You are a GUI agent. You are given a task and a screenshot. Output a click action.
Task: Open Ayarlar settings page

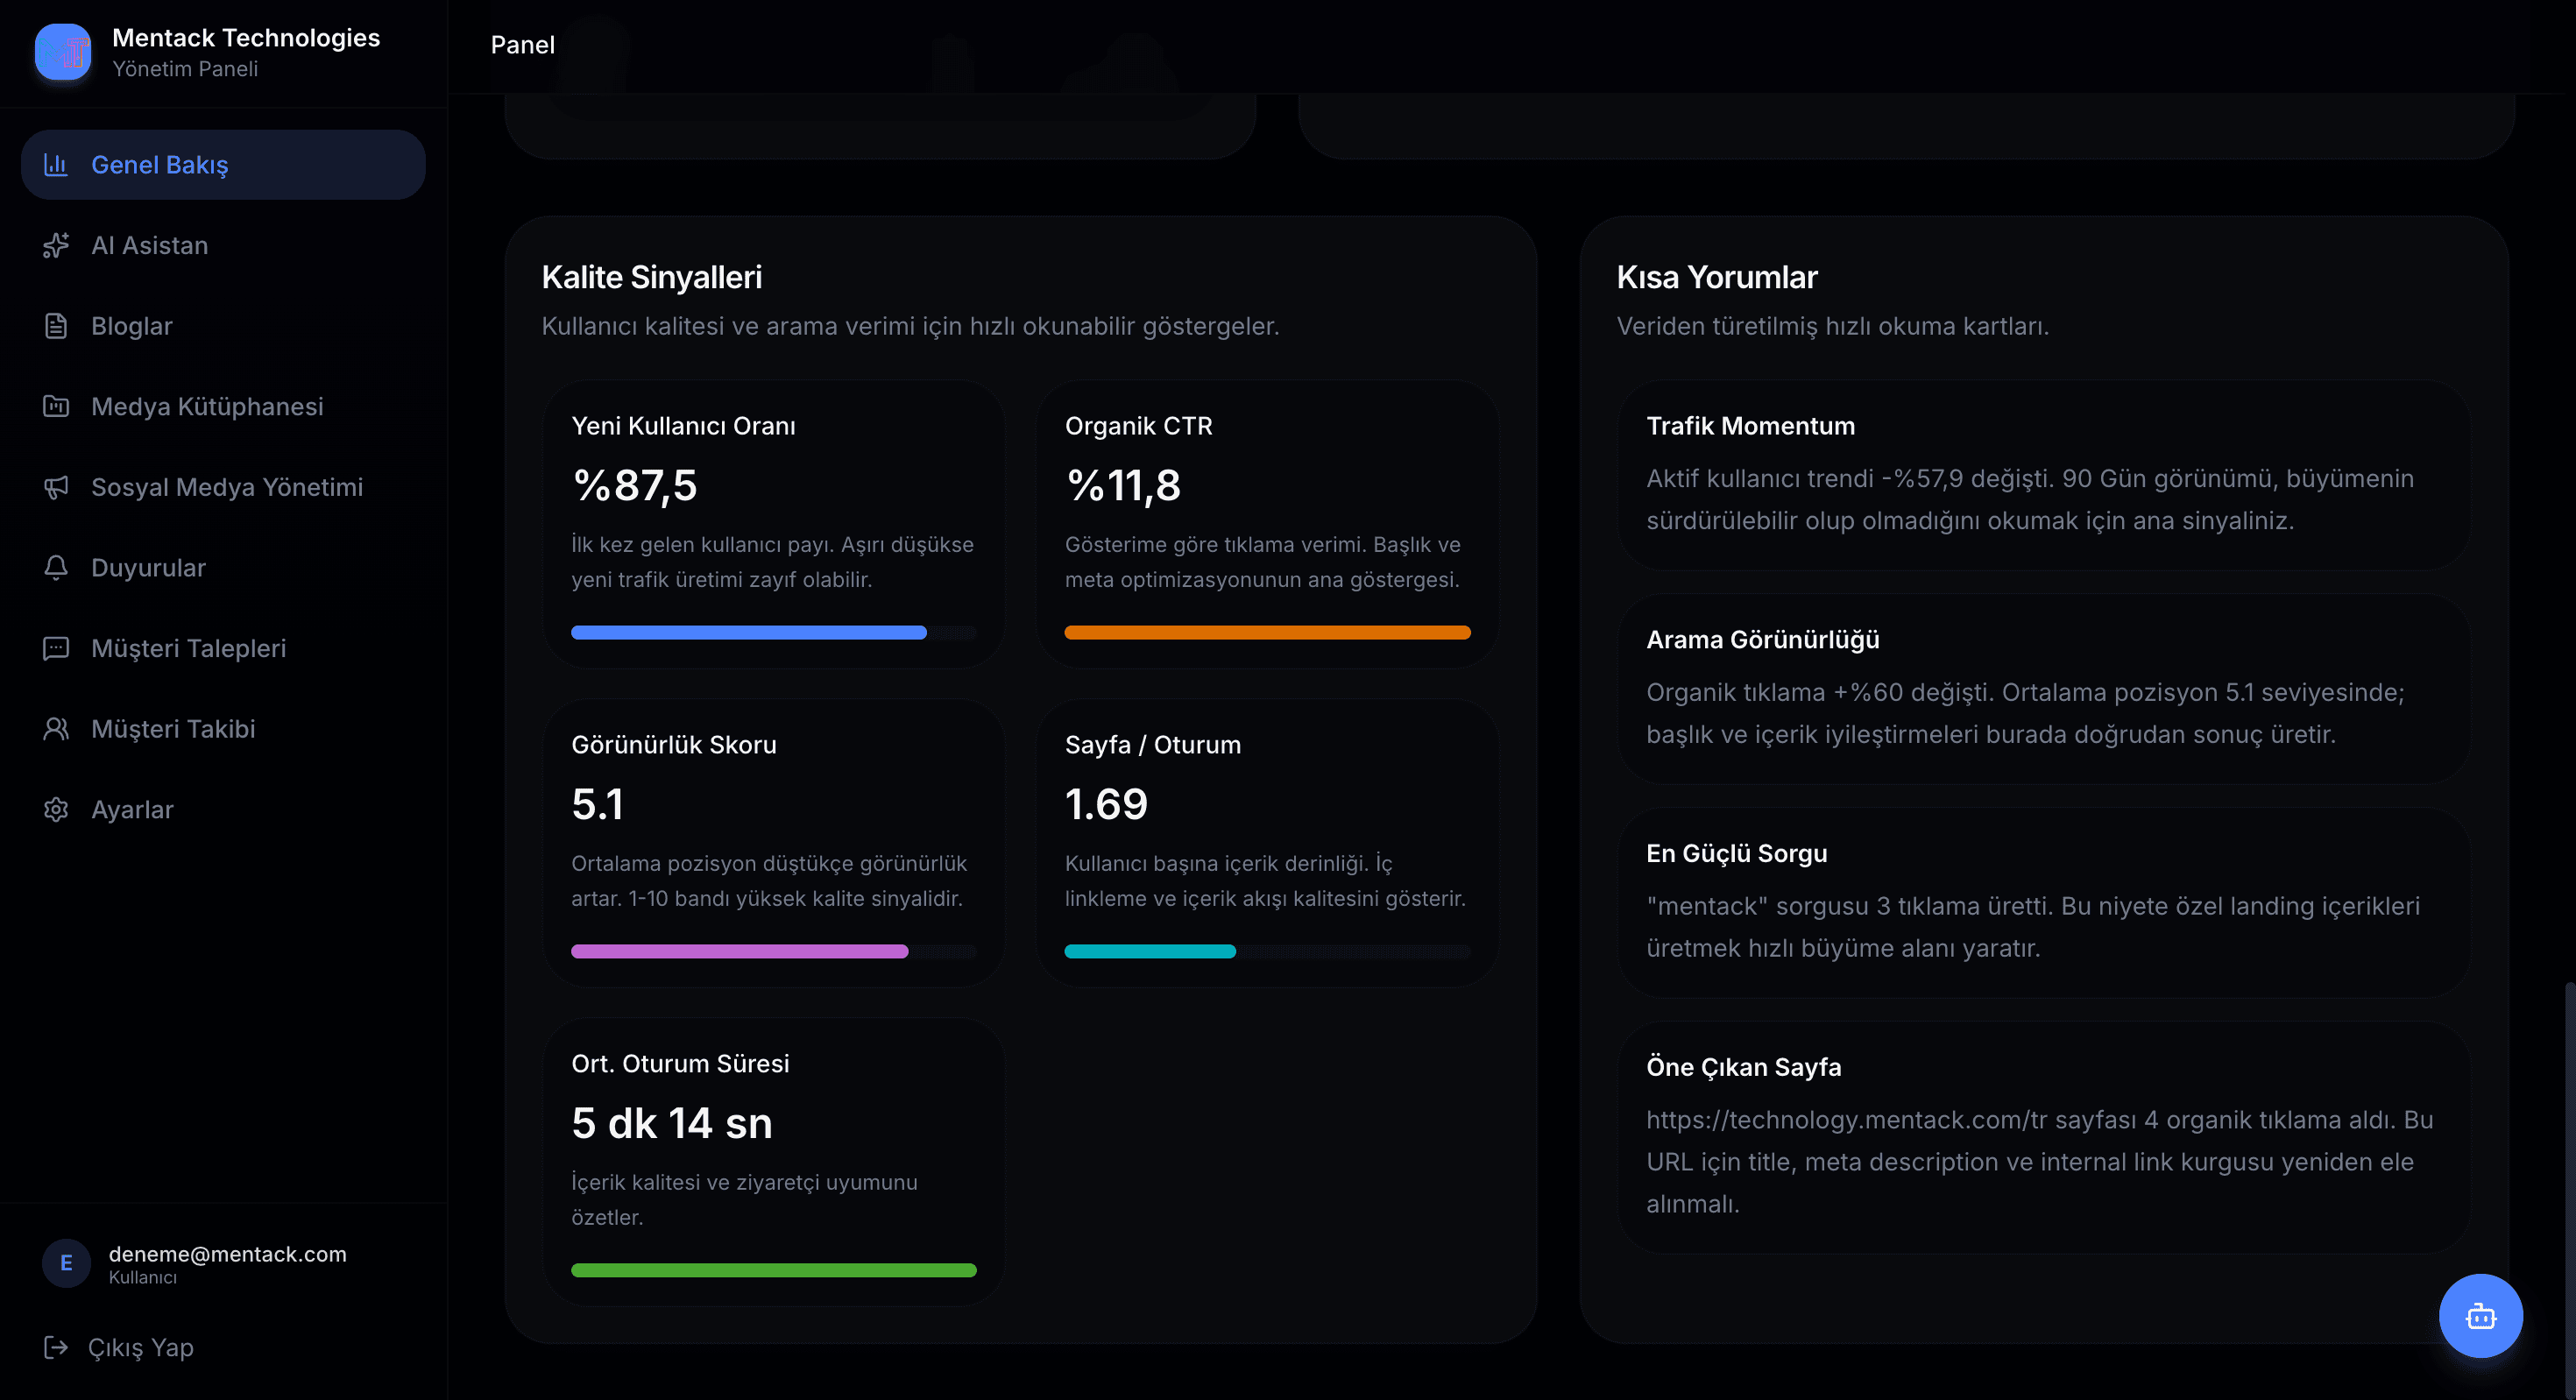[223, 809]
